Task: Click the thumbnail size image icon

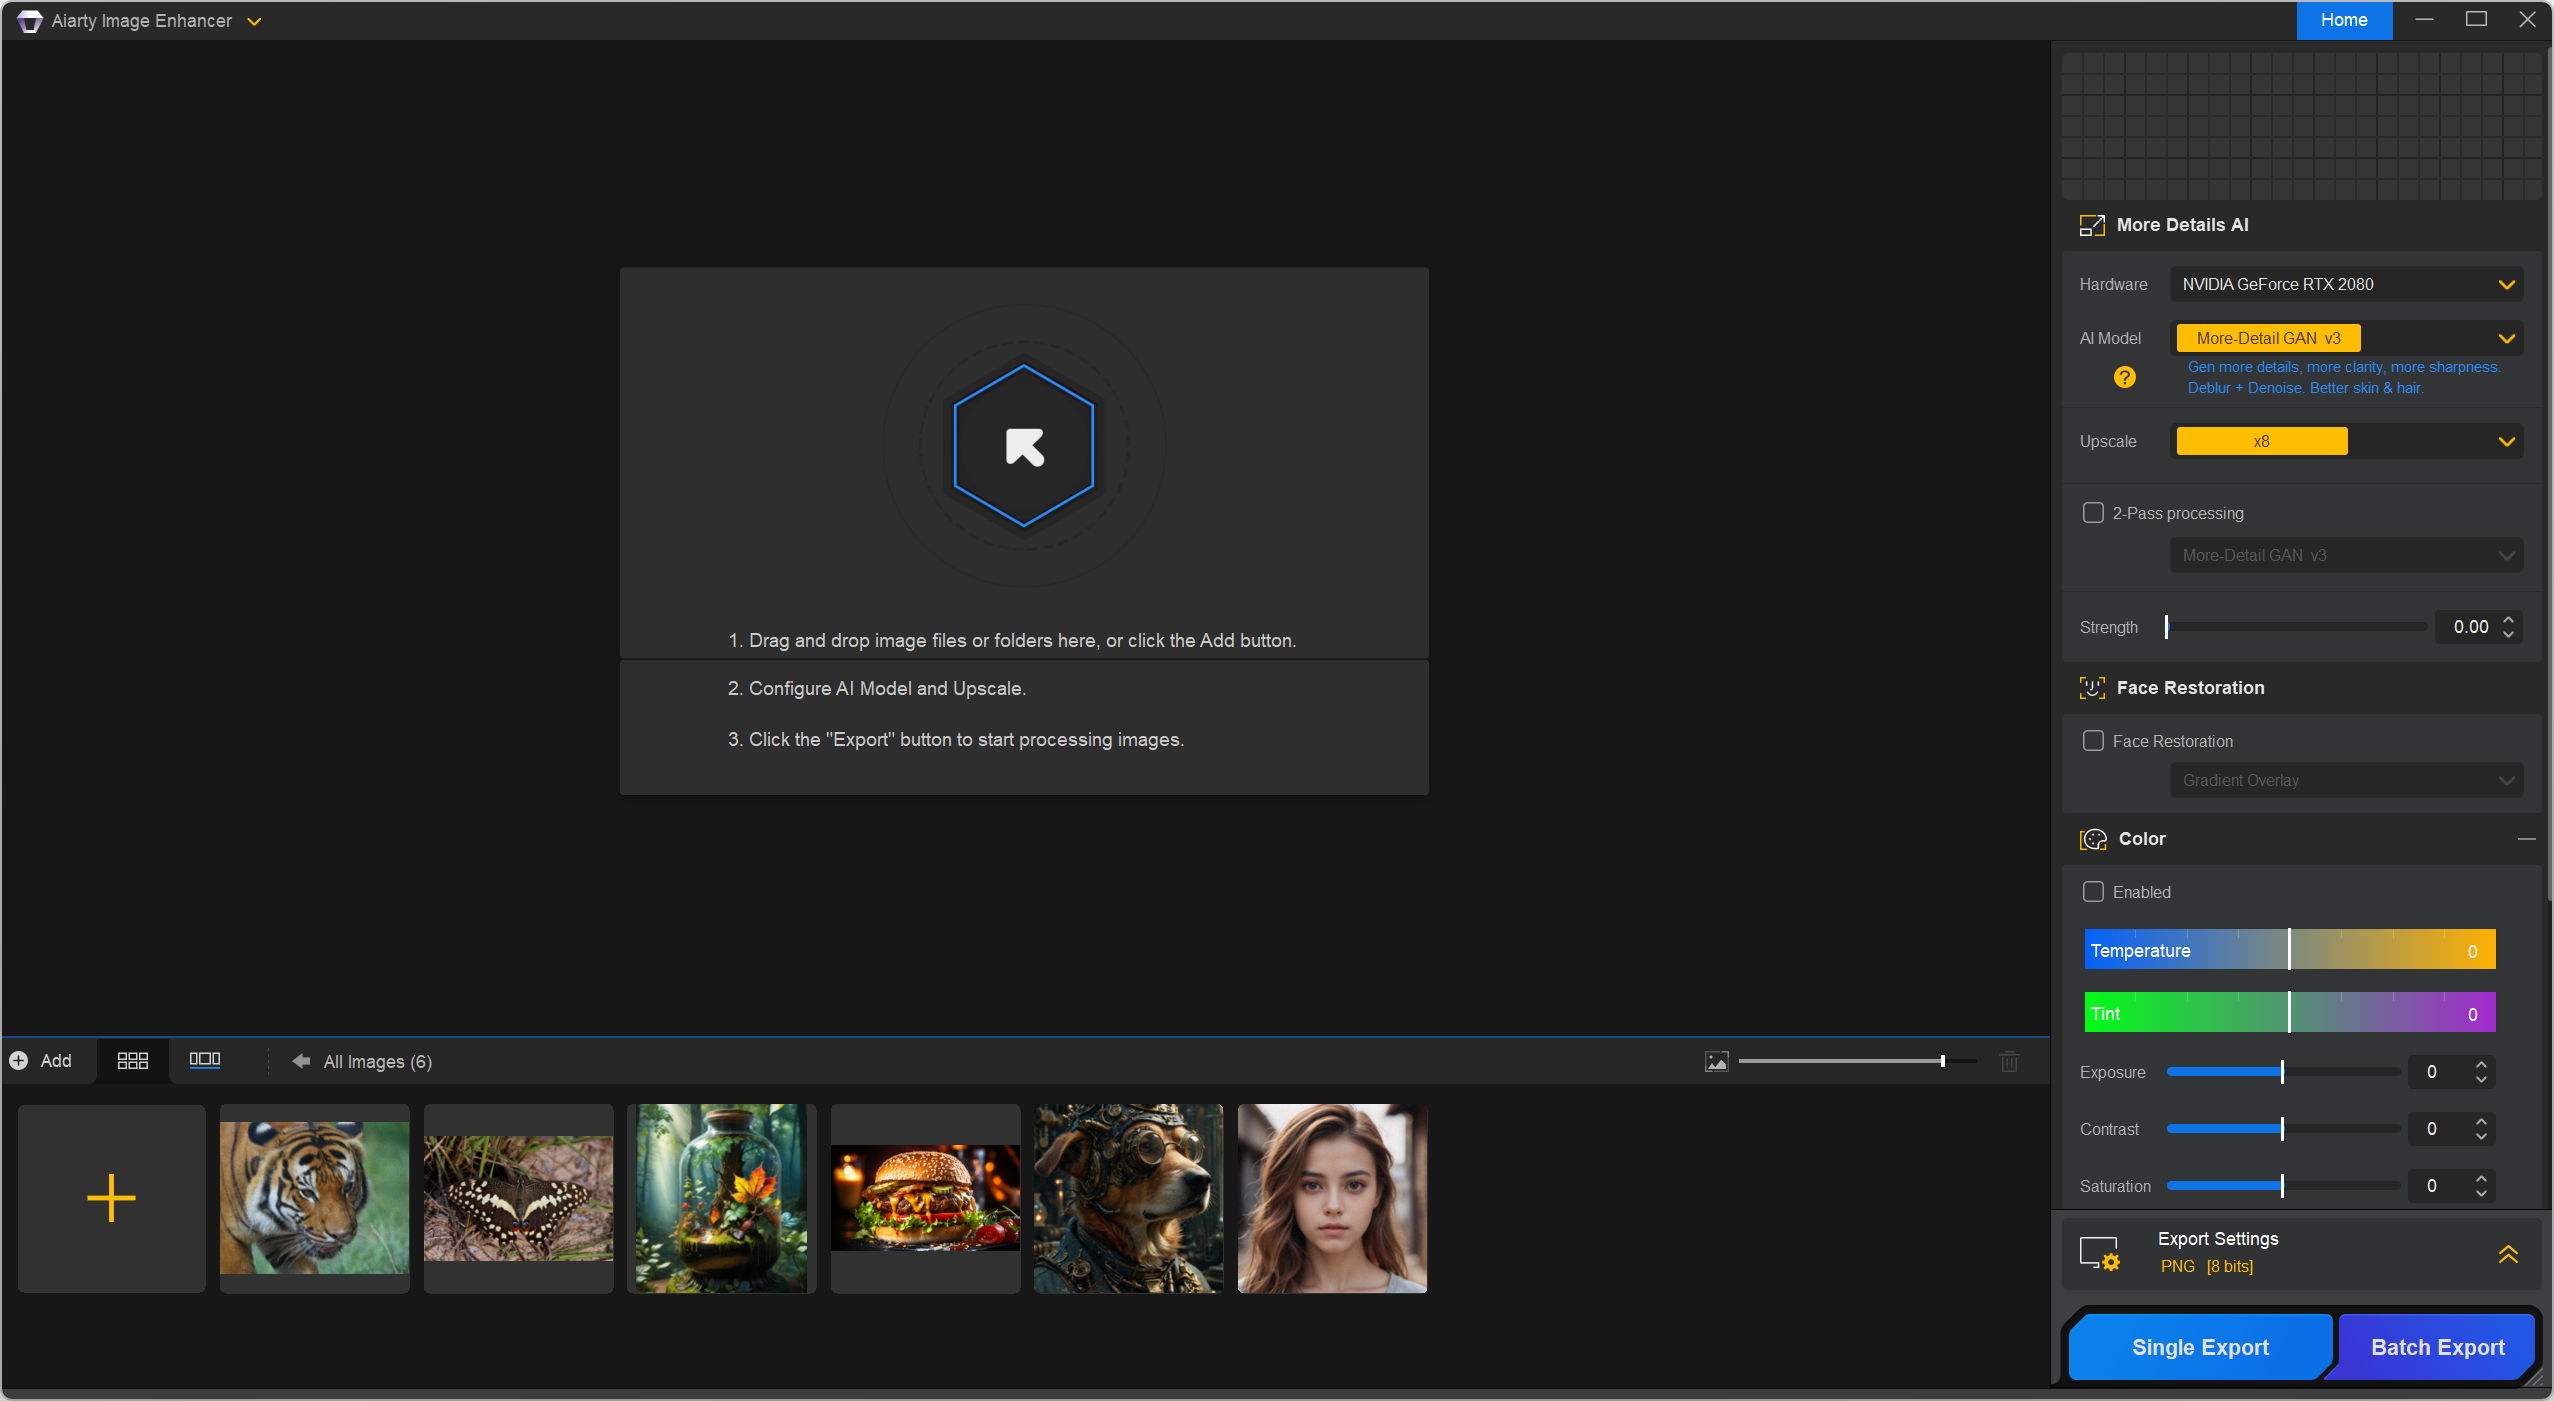Action: [1716, 1062]
